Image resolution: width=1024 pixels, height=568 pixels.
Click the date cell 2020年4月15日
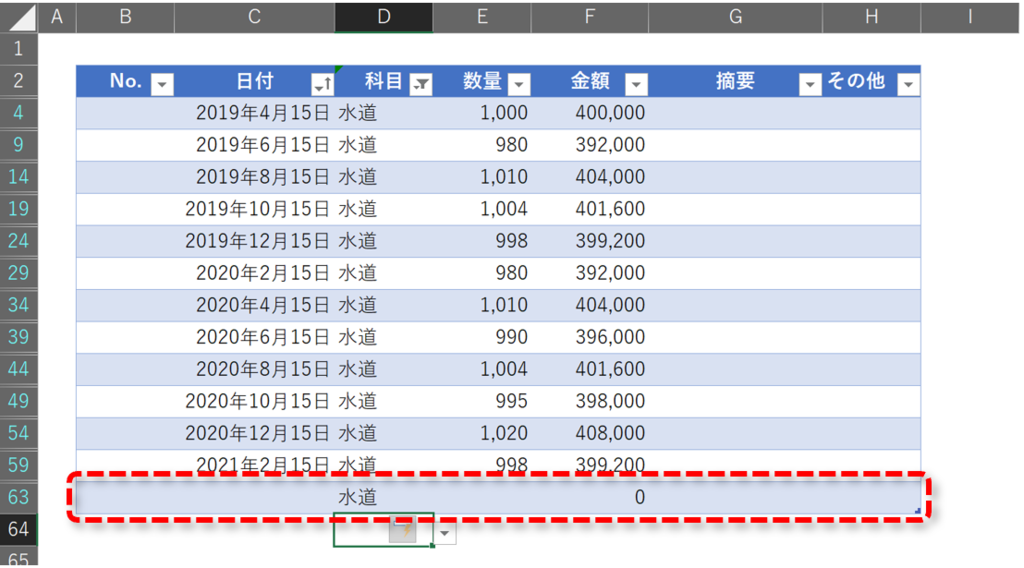point(255,305)
